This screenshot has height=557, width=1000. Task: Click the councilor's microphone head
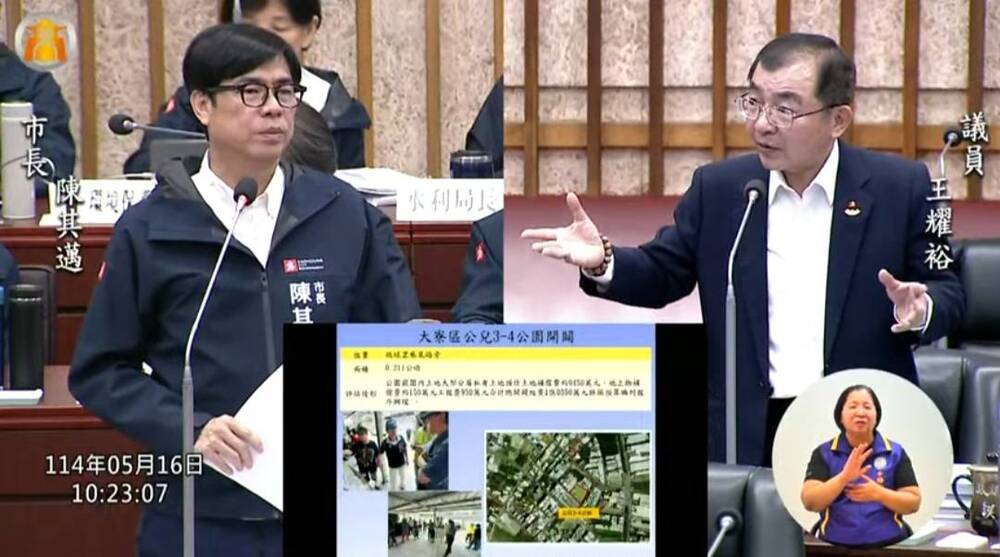754,190
